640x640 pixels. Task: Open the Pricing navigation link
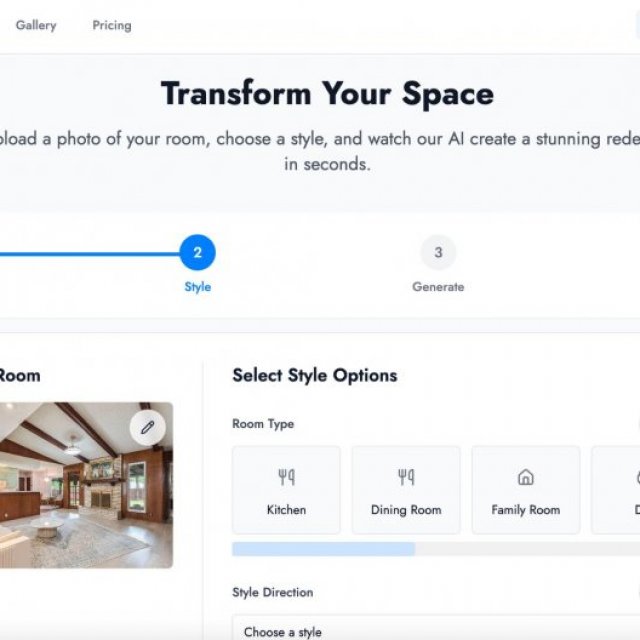click(112, 25)
